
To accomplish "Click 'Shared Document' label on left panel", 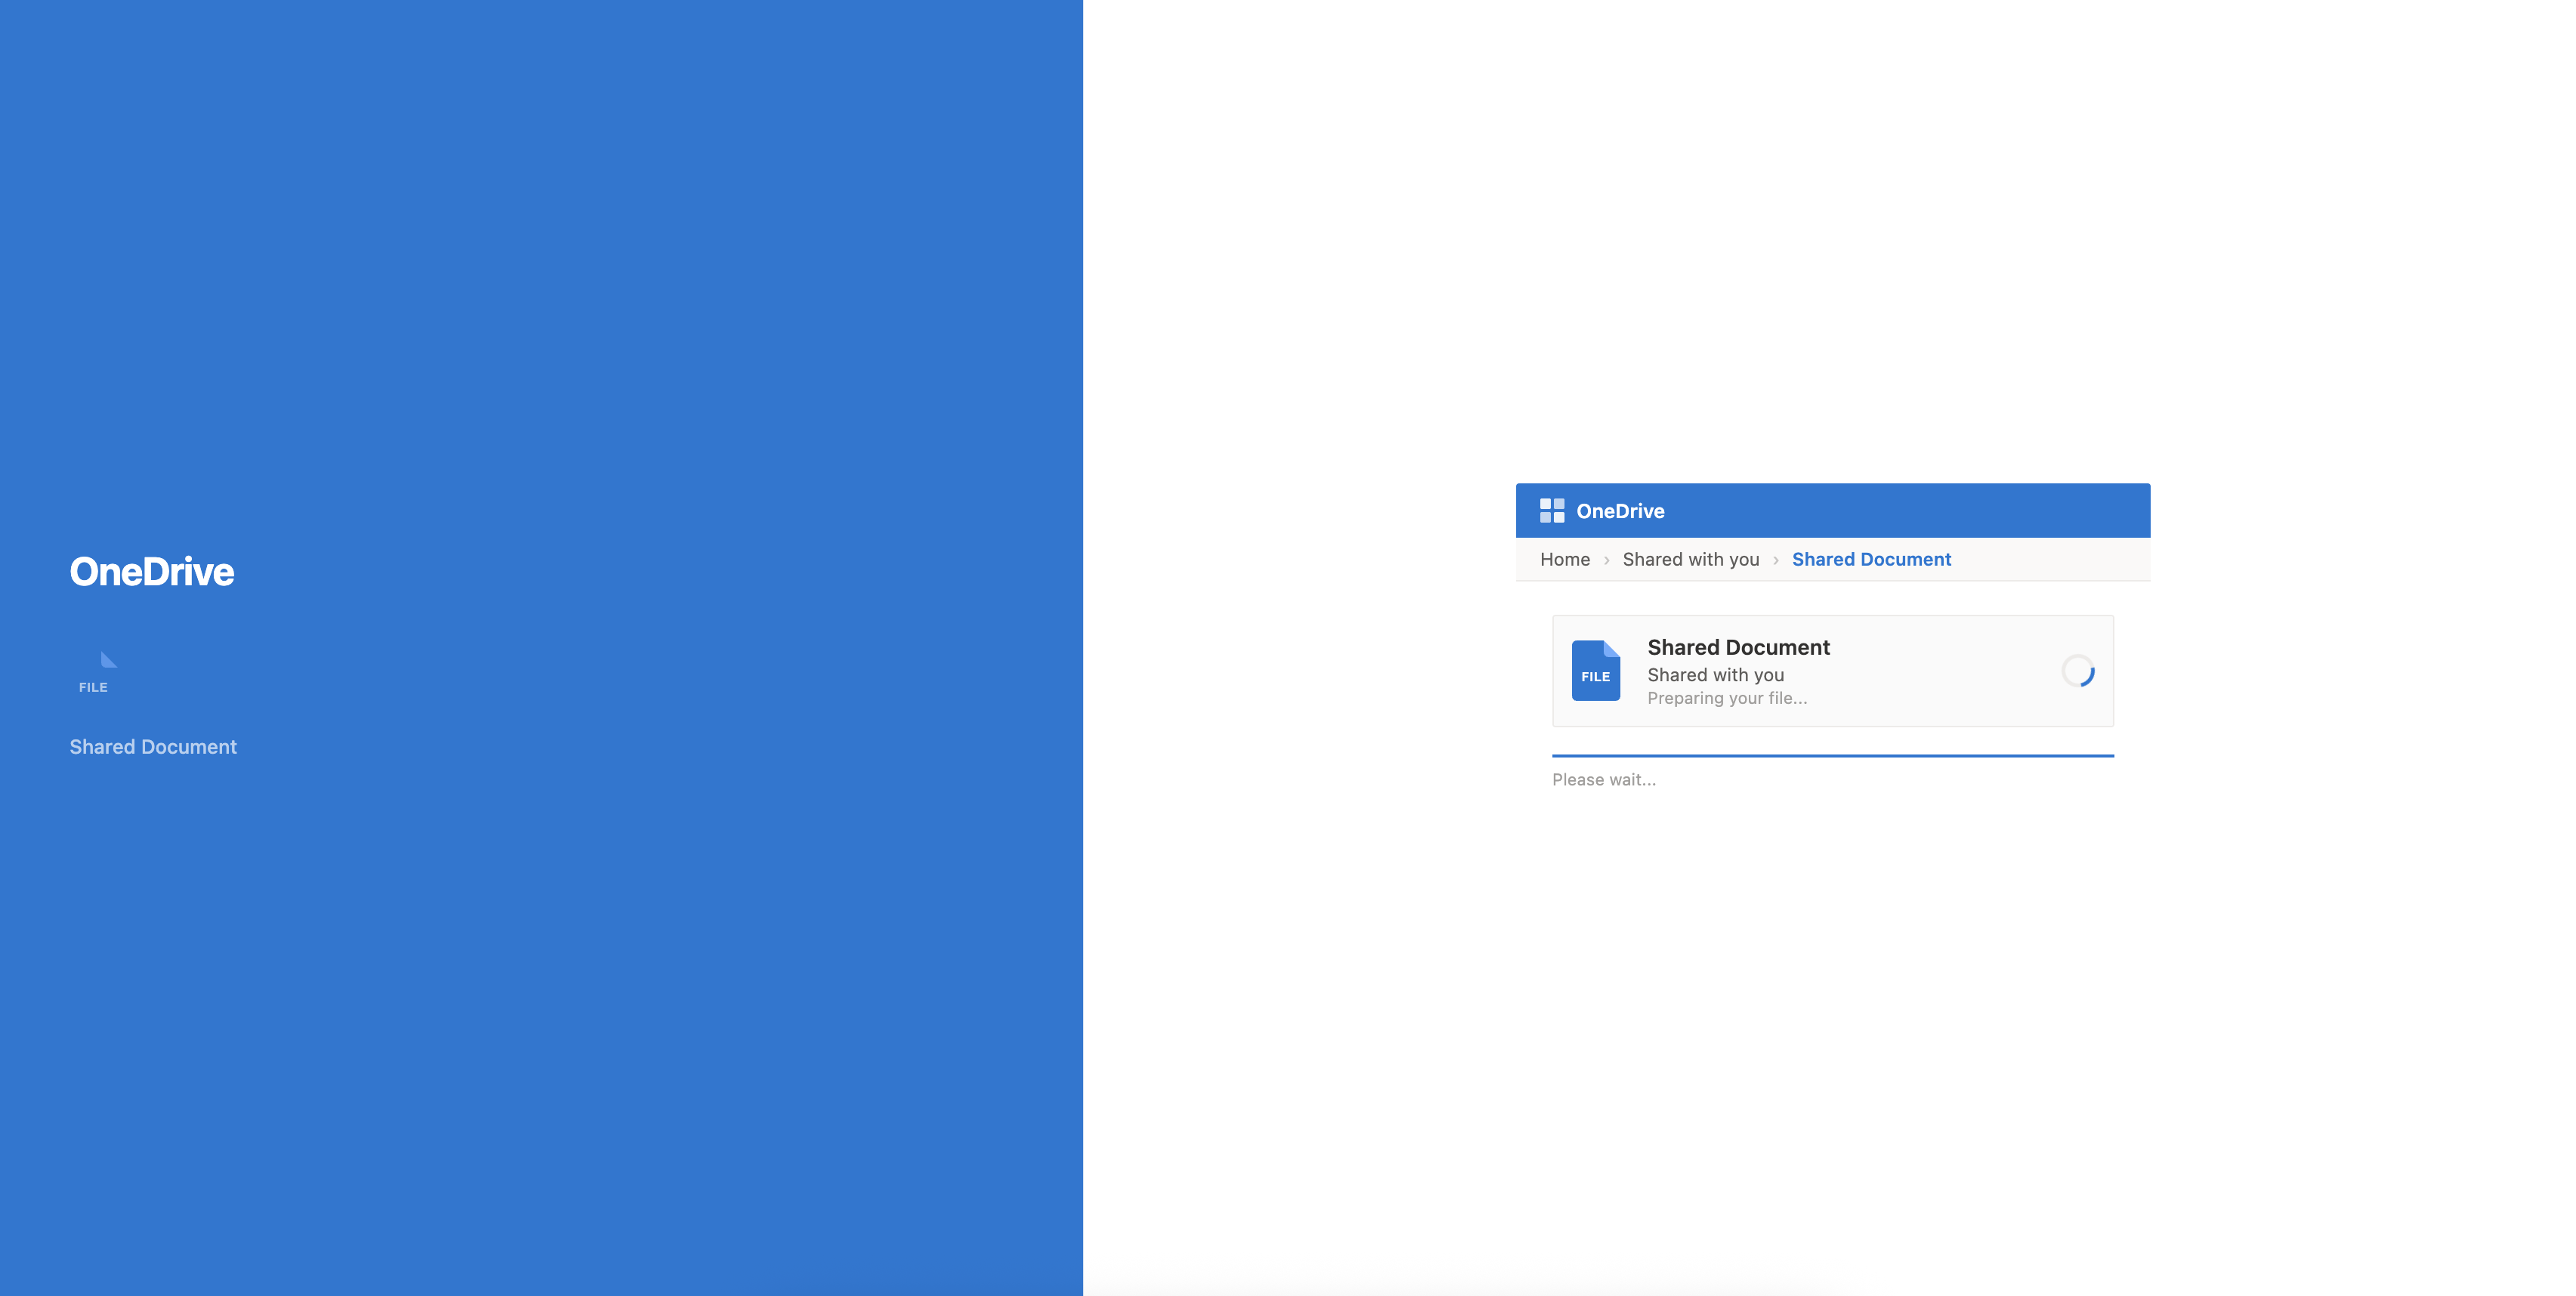I will [x=153, y=747].
